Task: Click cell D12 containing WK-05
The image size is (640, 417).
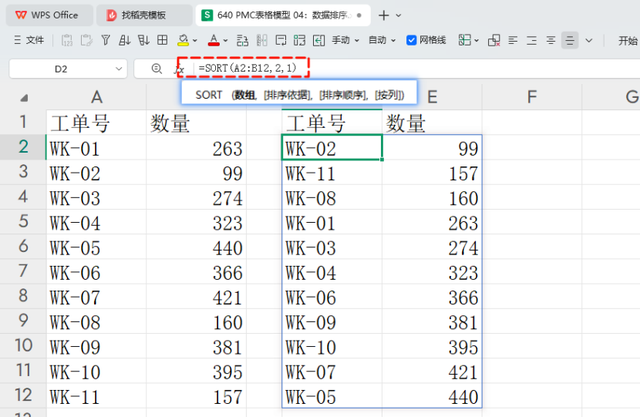Action: point(332,396)
